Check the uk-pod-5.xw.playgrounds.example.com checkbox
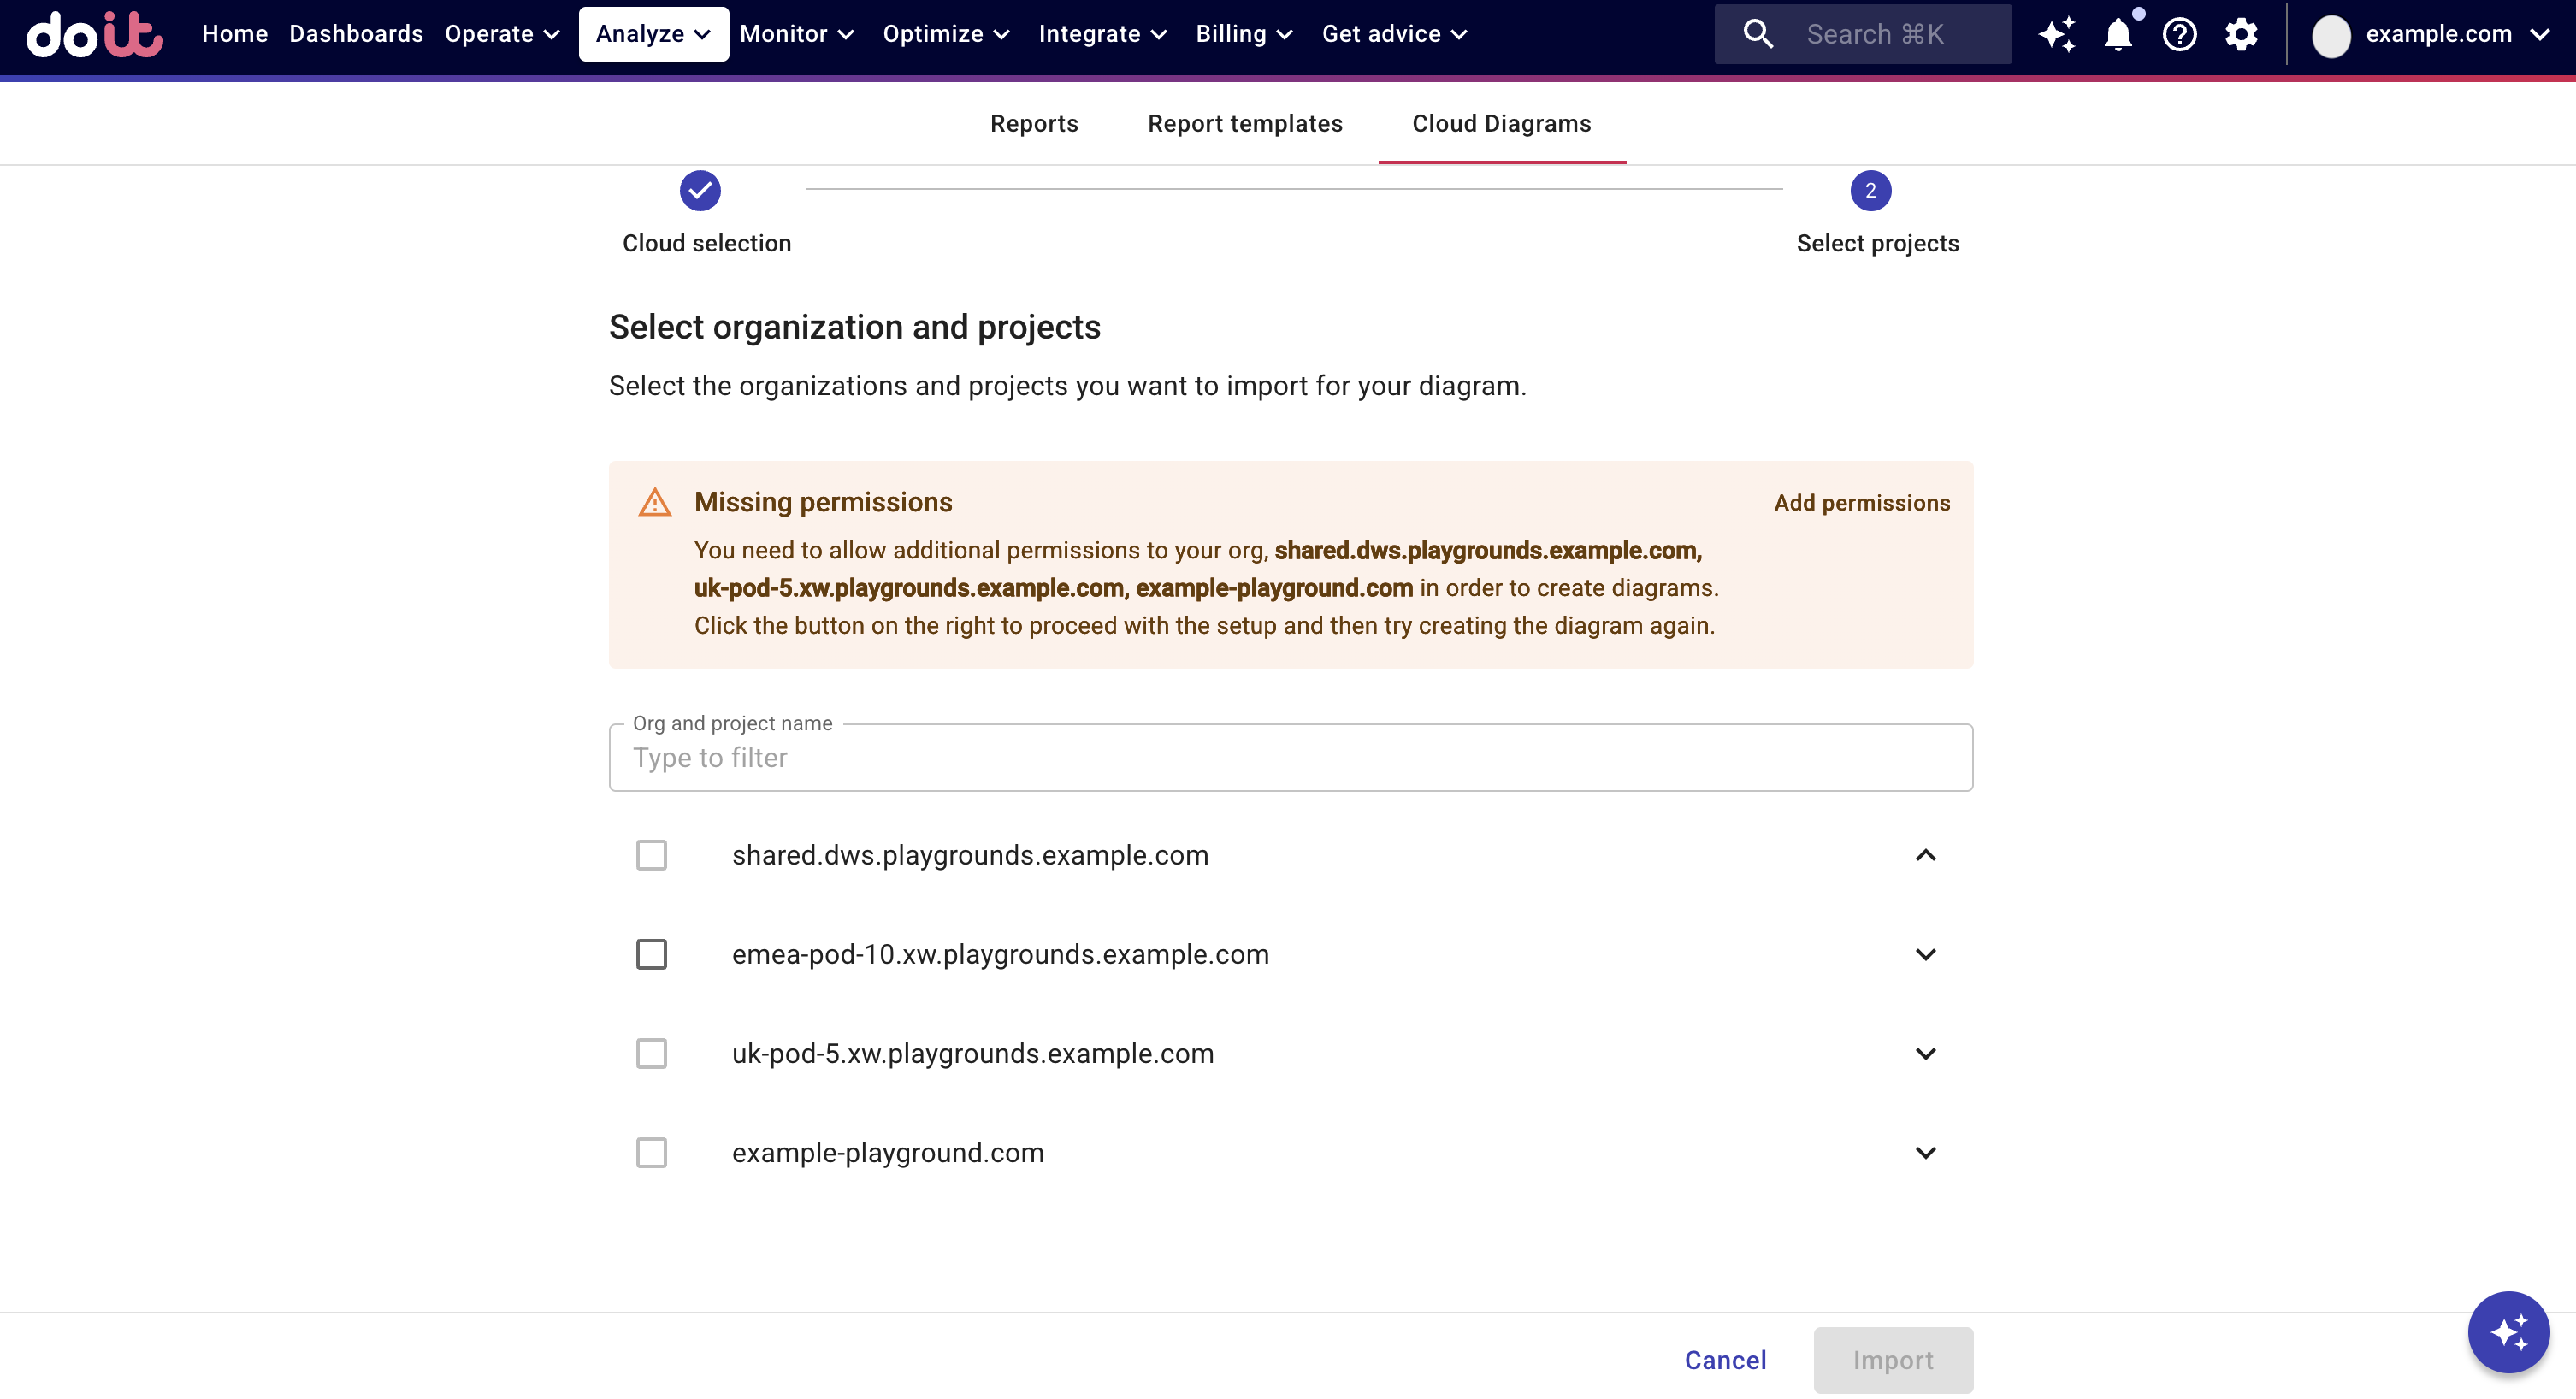Image resolution: width=2576 pixels, height=1399 pixels. point(651,1053)
